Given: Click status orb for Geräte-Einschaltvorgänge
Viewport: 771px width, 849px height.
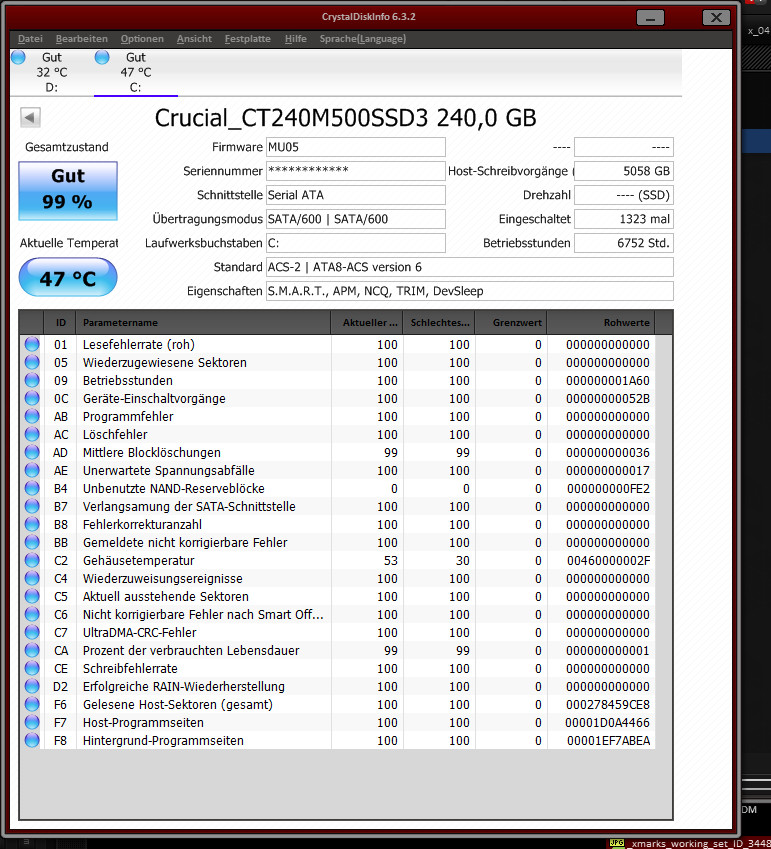Looking at the screenshot, I should point(32,398).
